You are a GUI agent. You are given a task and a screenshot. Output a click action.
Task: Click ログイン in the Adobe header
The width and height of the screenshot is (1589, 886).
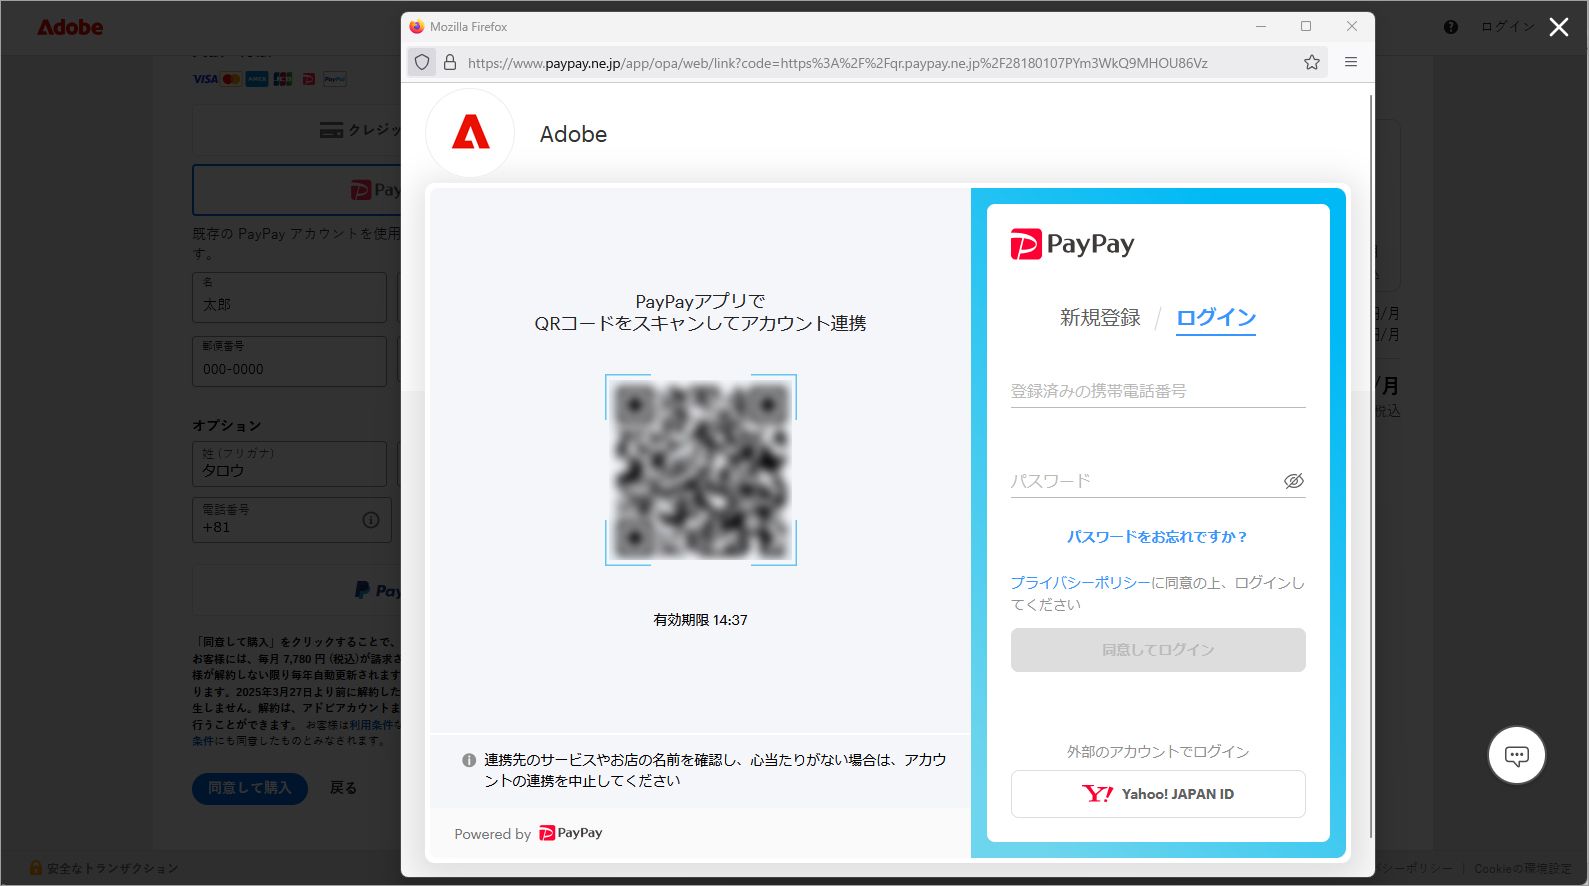(1507, 27)
